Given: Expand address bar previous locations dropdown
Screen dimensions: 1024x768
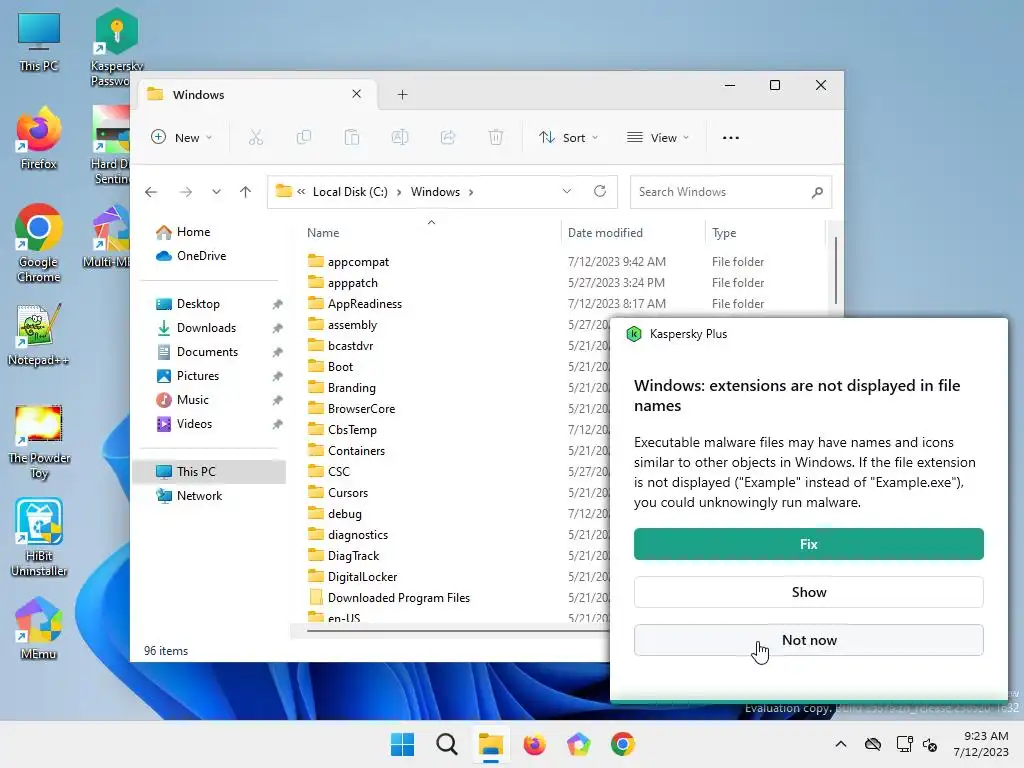Looking at the screenshot, I should coord(566,191).
